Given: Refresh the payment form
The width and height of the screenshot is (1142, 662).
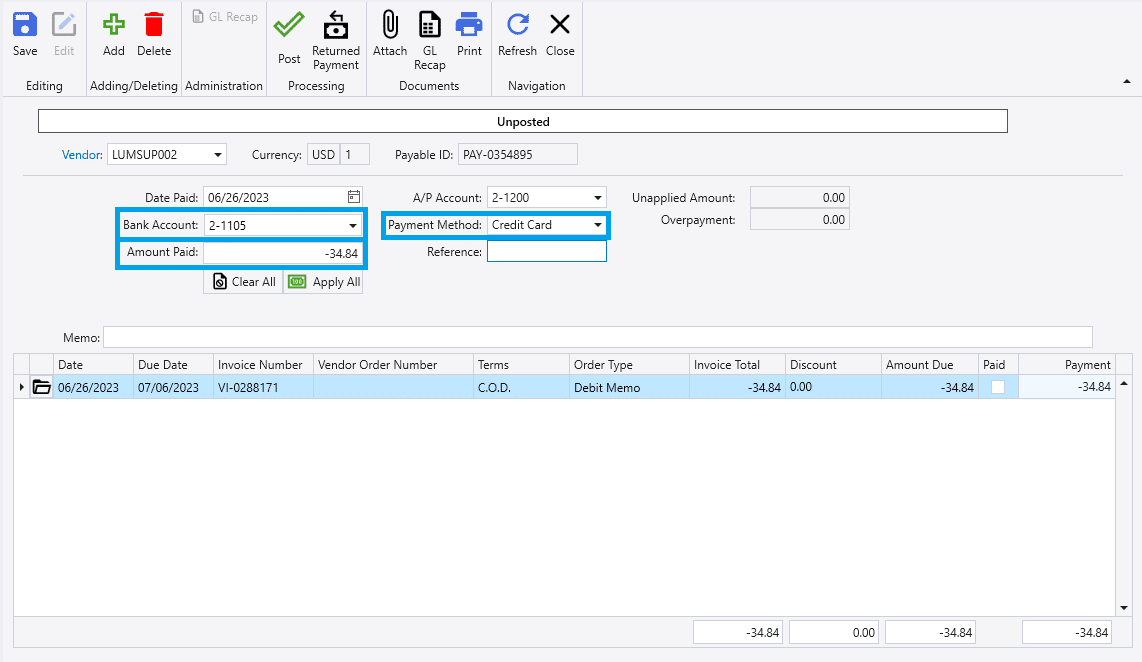Looking at the screenshot, I should (517, 25).
